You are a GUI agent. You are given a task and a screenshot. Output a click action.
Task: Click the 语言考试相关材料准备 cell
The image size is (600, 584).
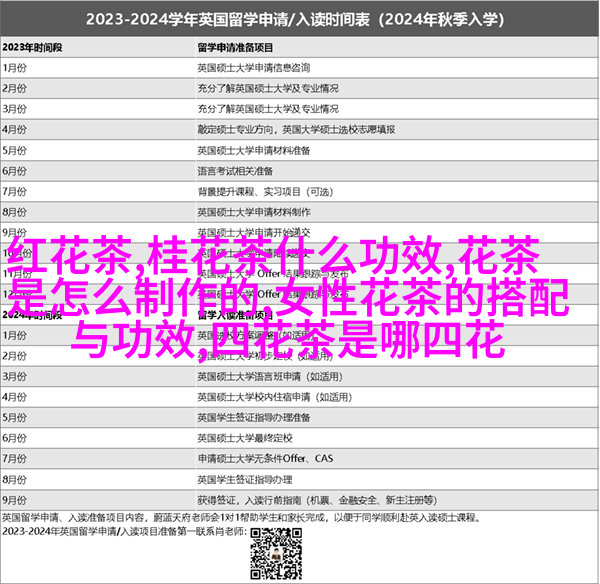point(247,170)
